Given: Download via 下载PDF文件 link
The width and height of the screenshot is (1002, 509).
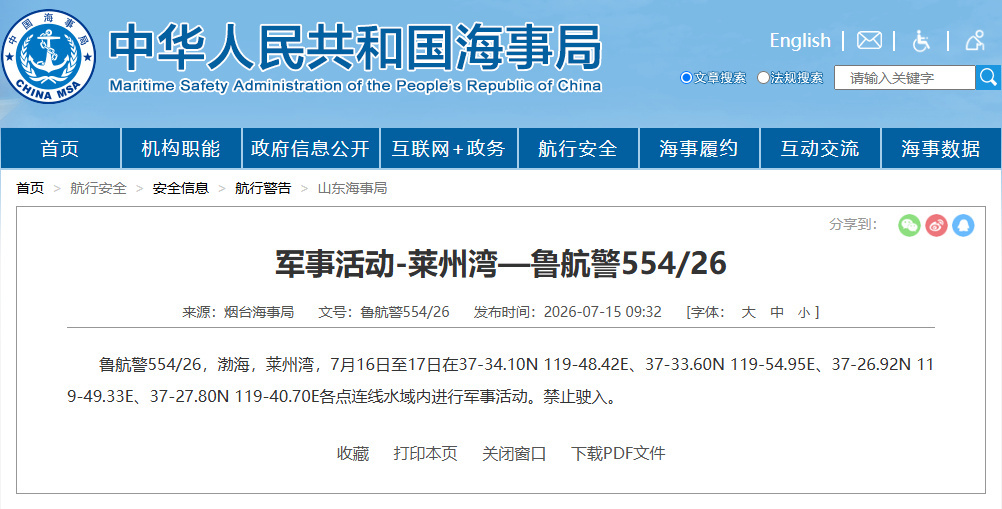Looking at the screenshot, I should click(x=618, y=453).
